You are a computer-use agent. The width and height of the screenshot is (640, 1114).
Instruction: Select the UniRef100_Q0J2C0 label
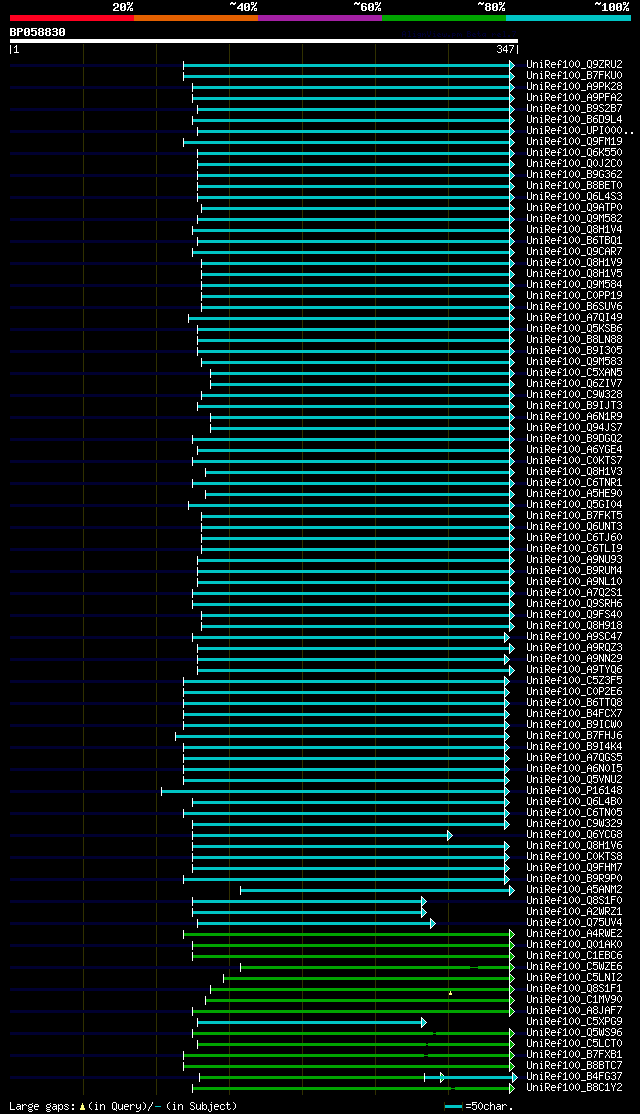tap(574, 163)
